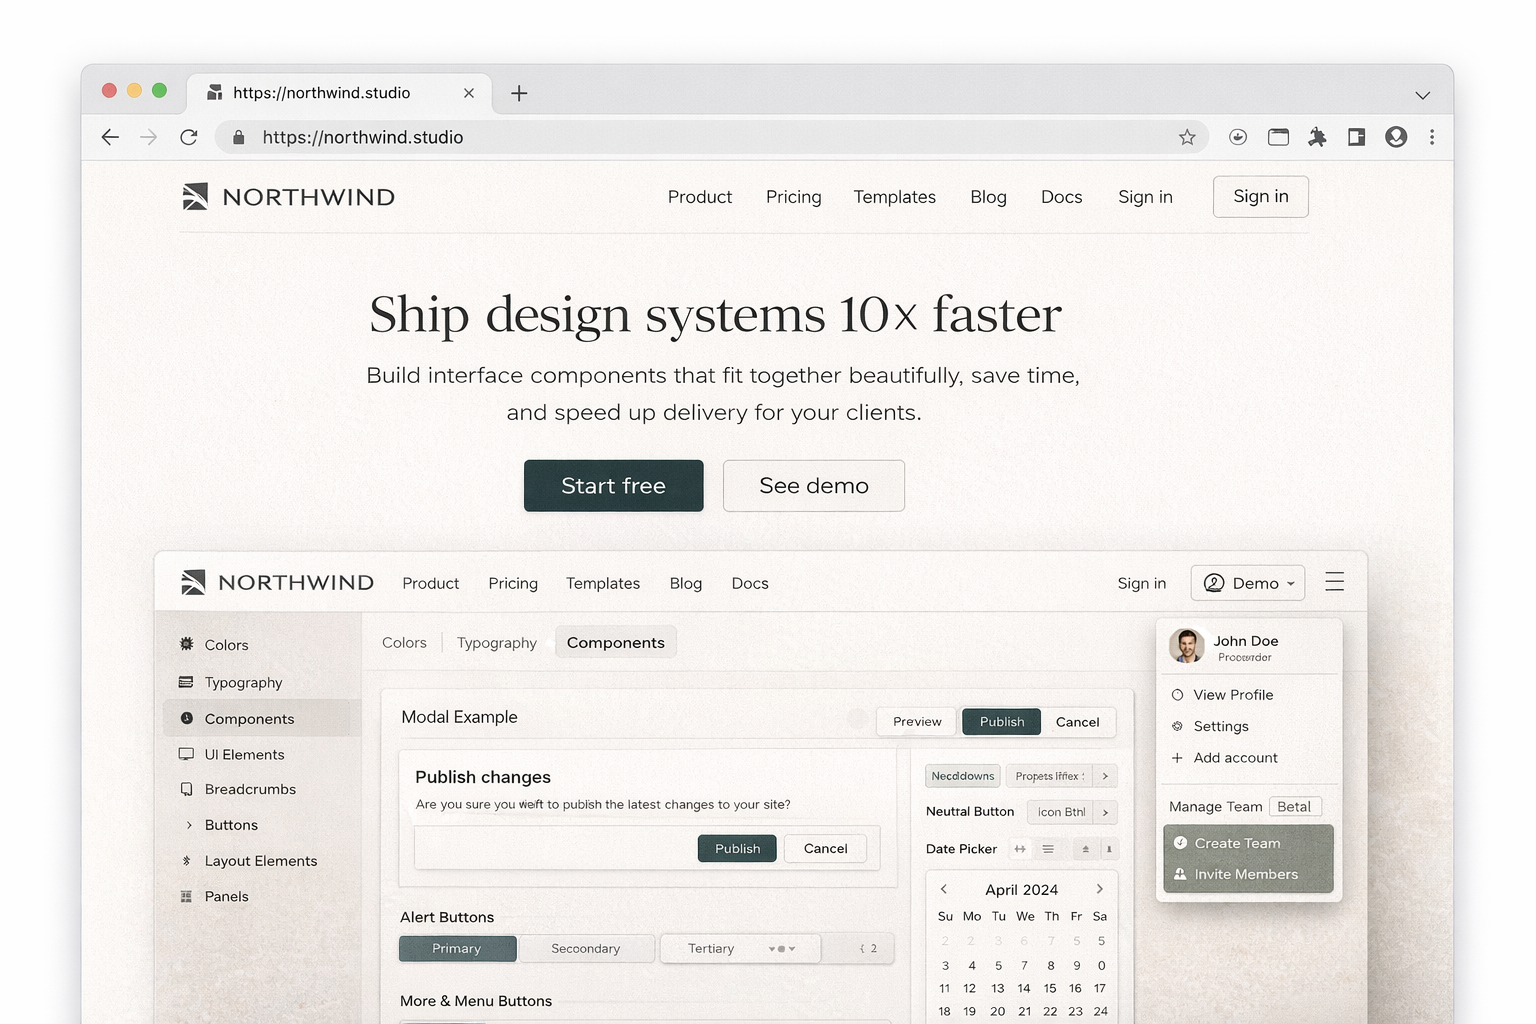This screenshot has width=1536, height=1024.
Task: Select the Primary alert button option
Action: pyautogui.click(x=457, y=948)
